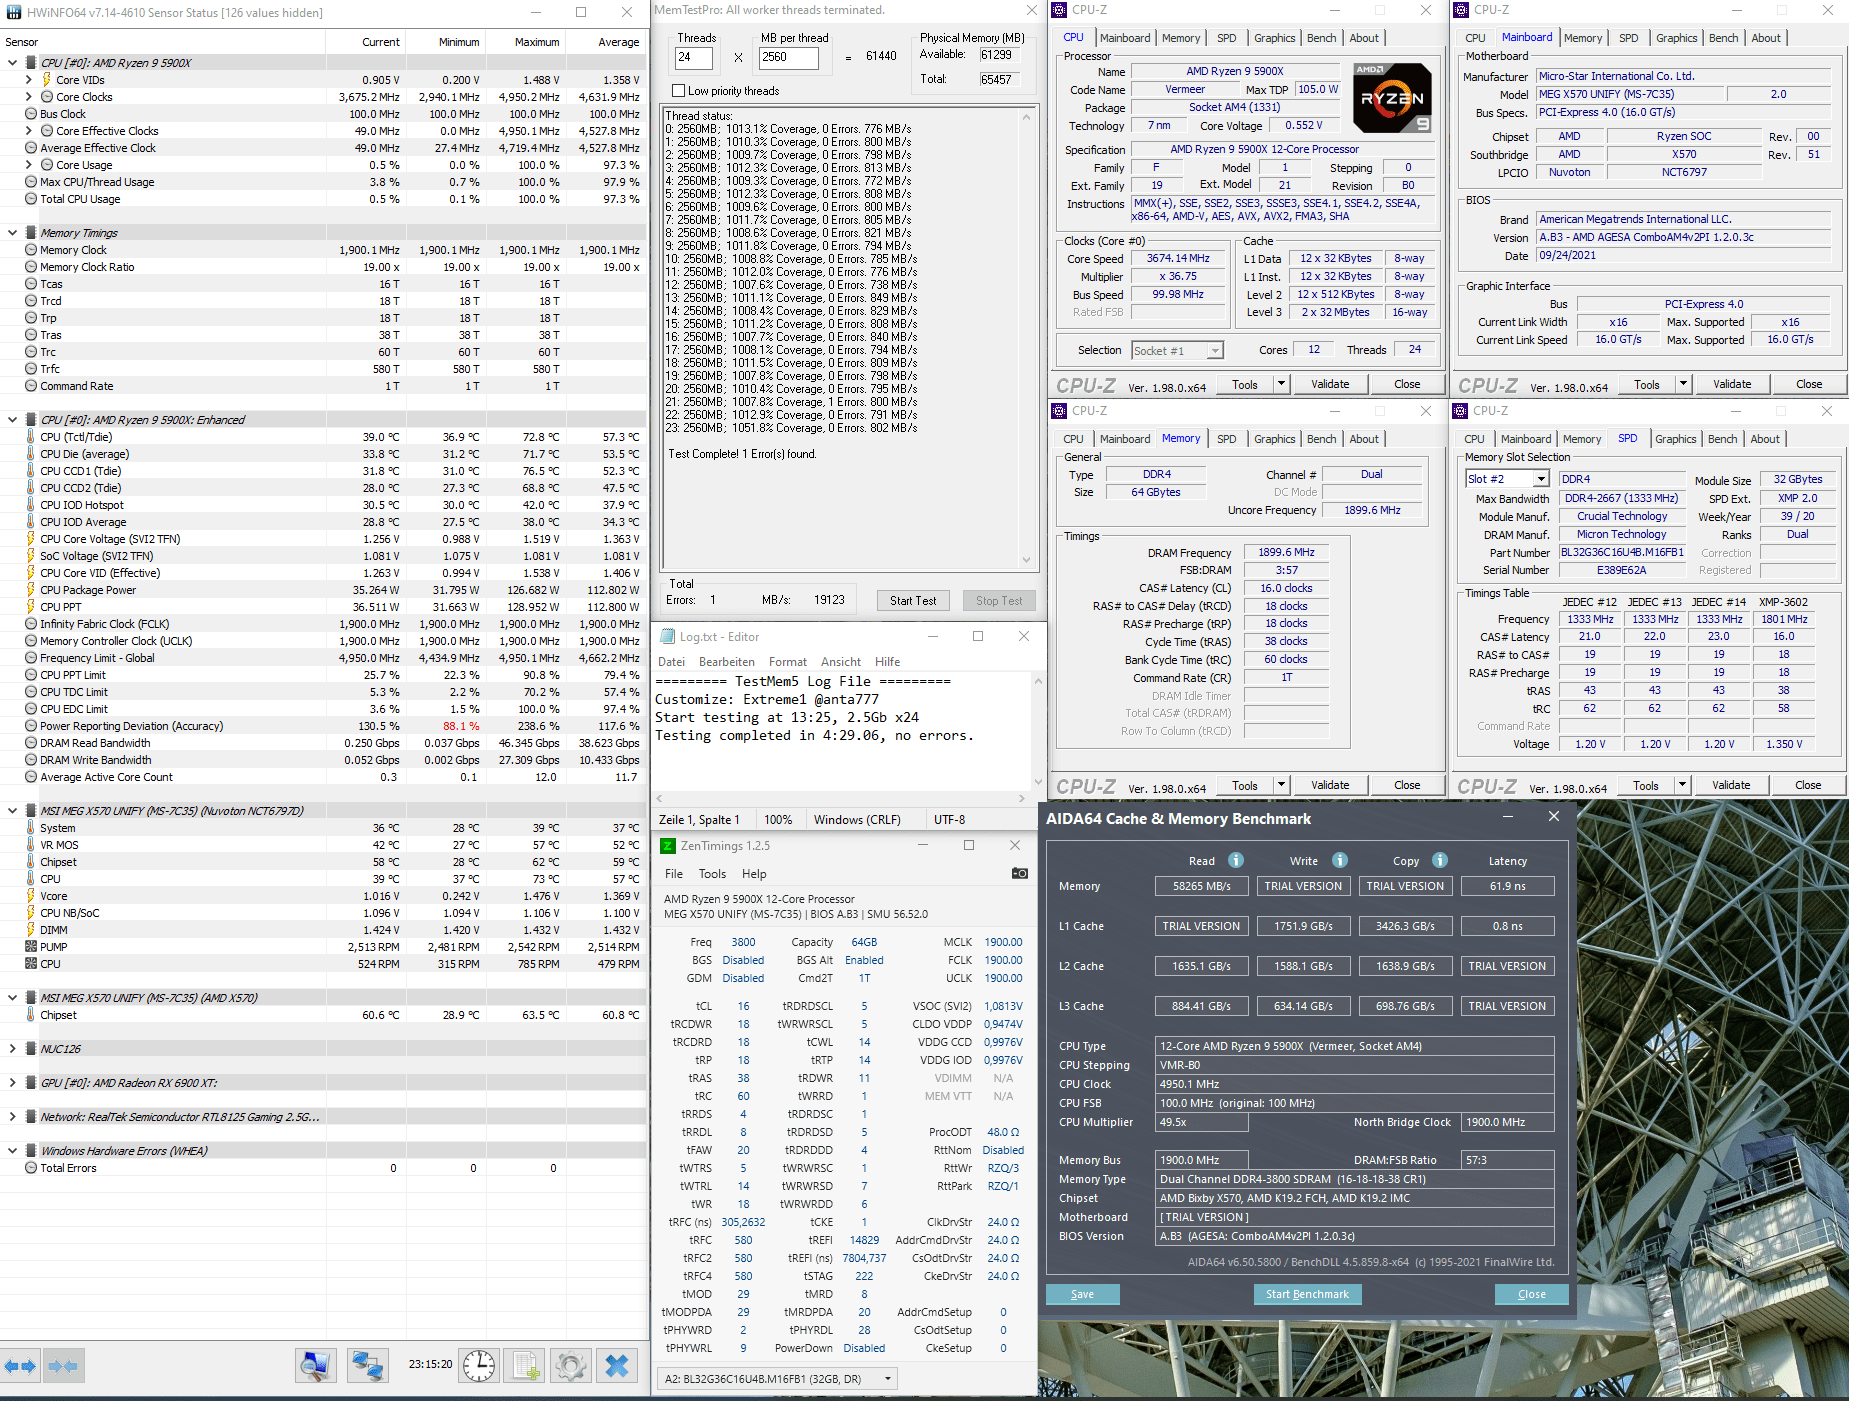Expand the Network RealTek sensor group
Screen dimensions: 1849x1401
point(12,1117)
